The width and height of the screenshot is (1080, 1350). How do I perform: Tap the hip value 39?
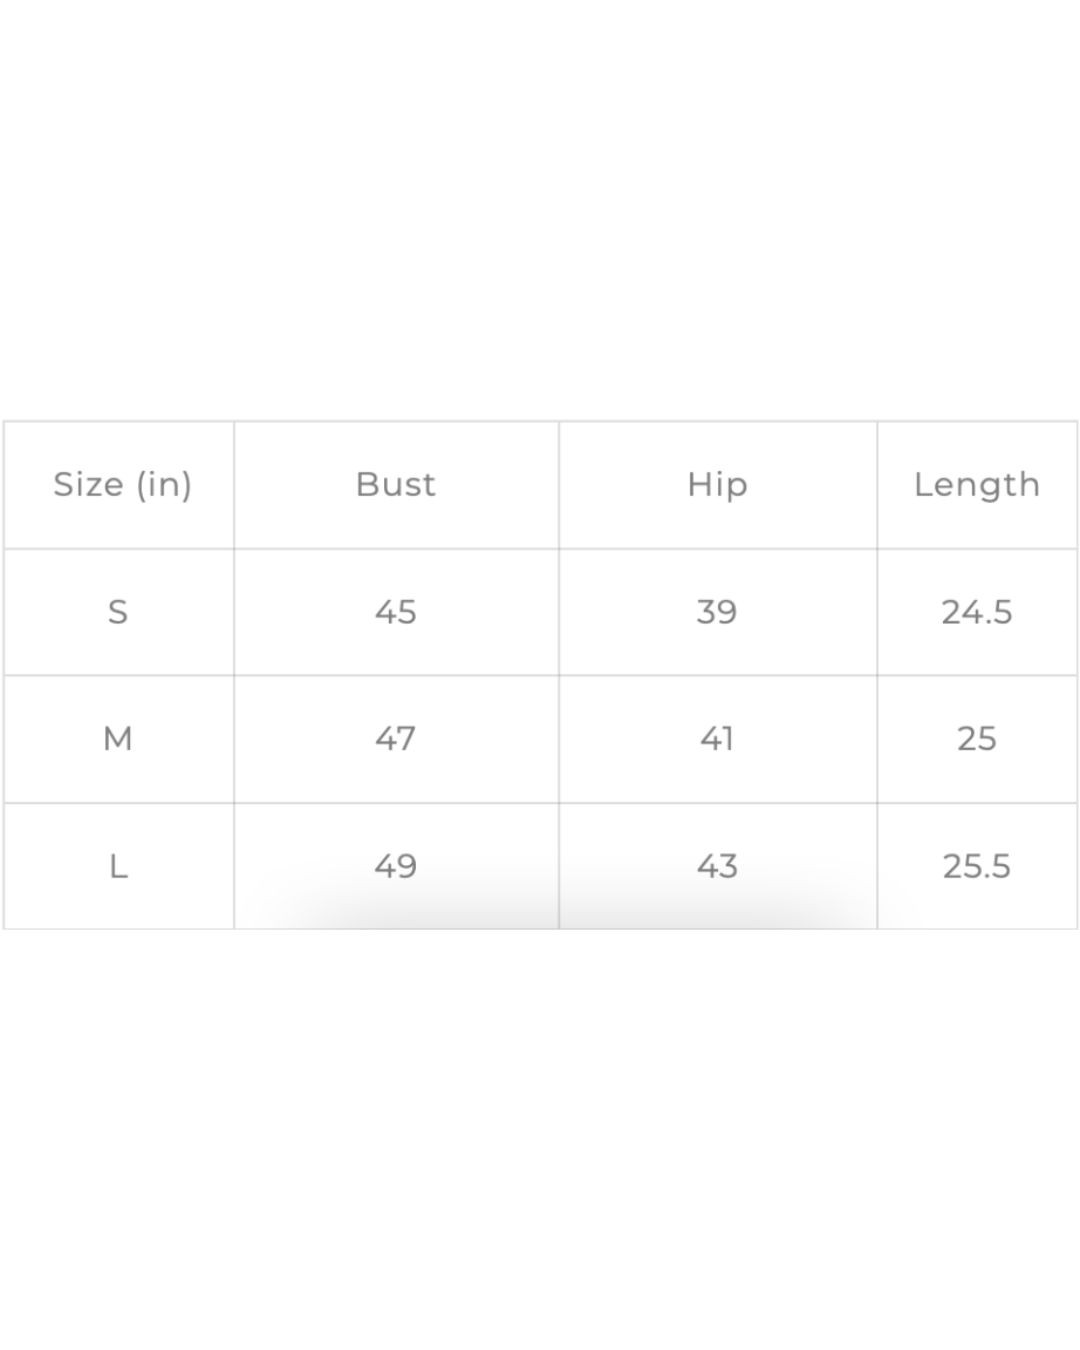[x=717, y=612]
